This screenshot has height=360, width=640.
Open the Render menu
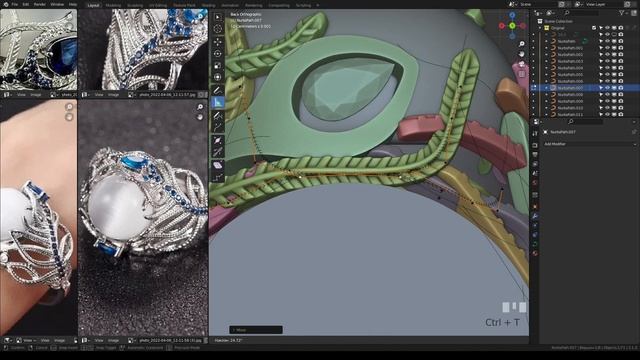(x=40, y=4)
